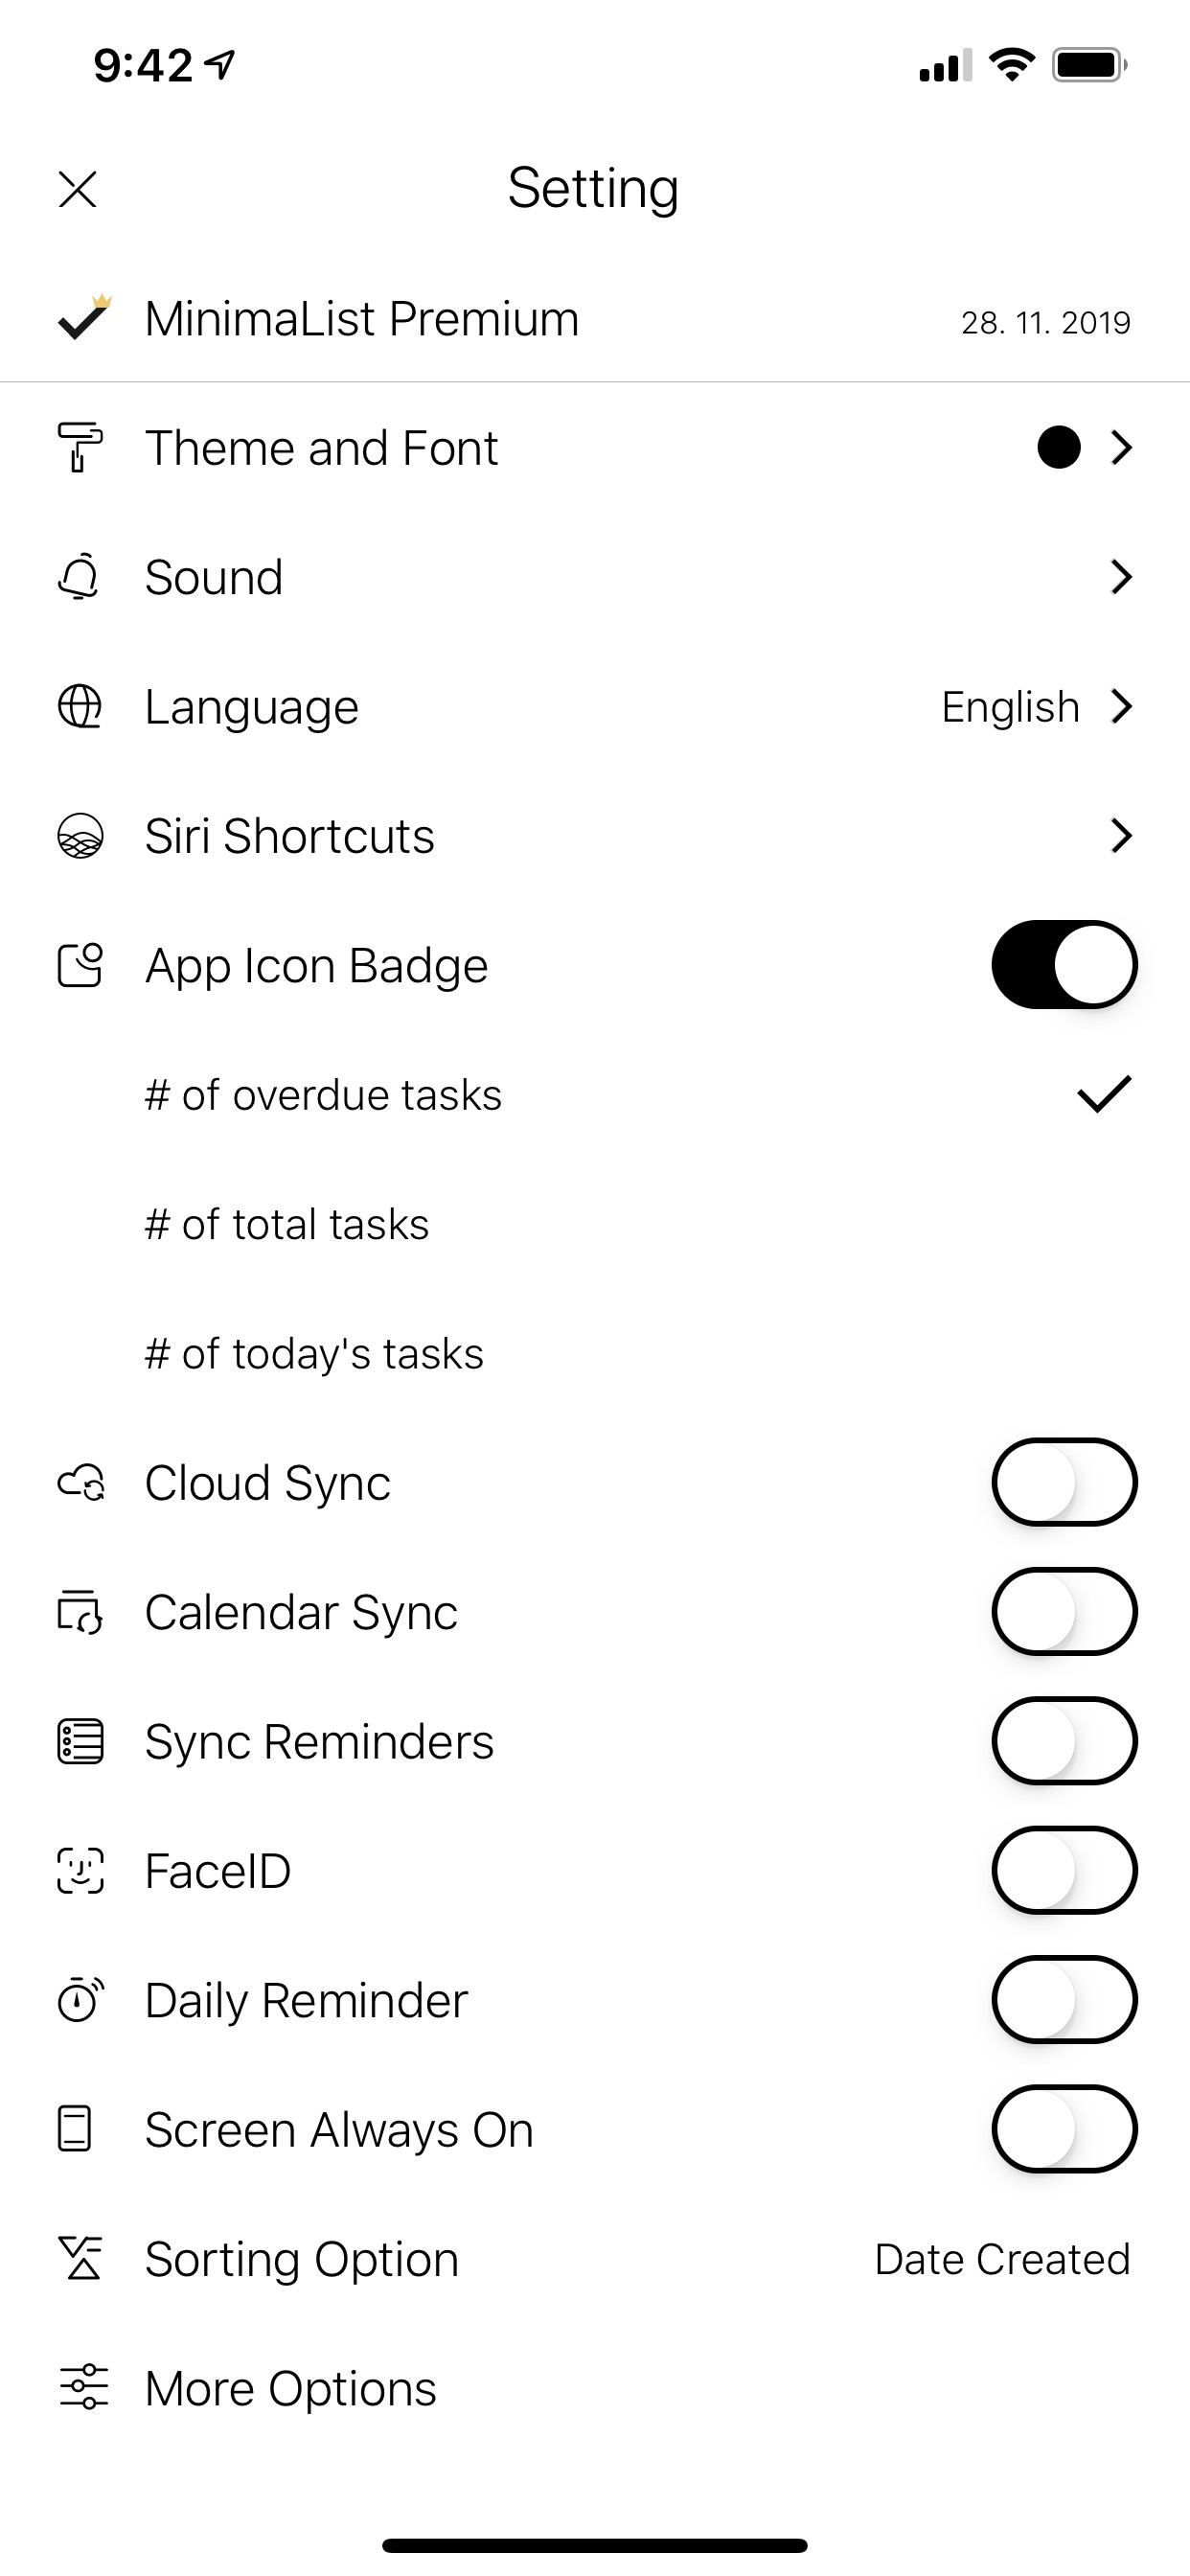1190x2576 pixels.
Task: Open Siri Shortcuts with its chevron
Action: [x=1121, y=836]
